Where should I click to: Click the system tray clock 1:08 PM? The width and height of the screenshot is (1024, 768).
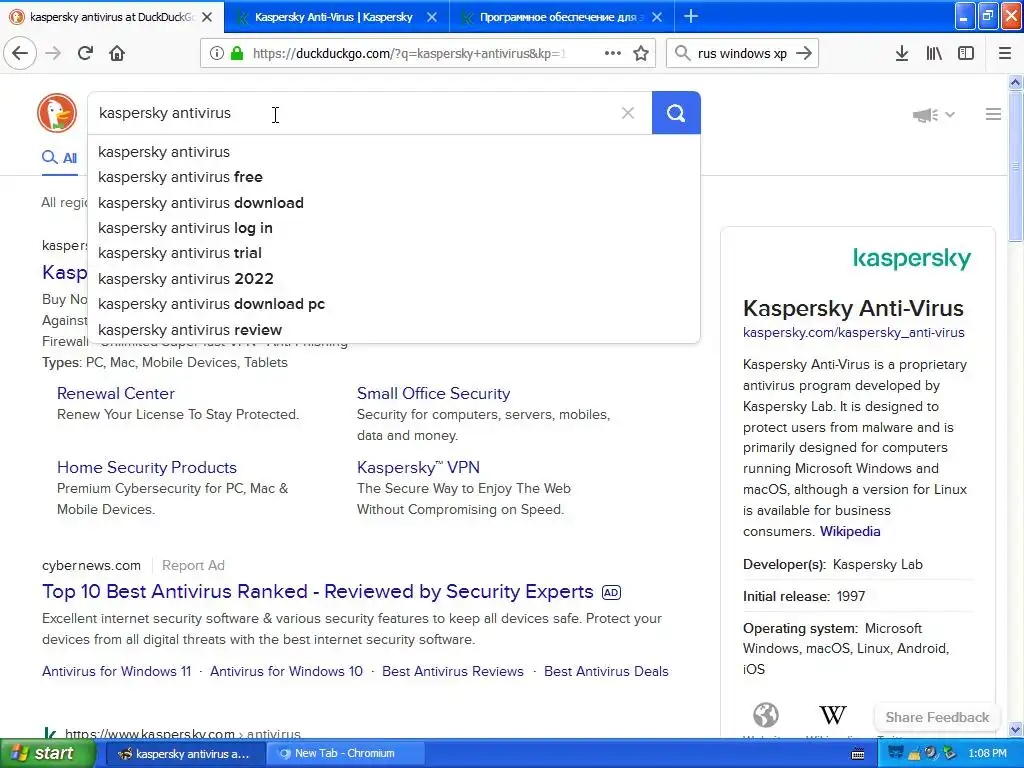(987, 753)
